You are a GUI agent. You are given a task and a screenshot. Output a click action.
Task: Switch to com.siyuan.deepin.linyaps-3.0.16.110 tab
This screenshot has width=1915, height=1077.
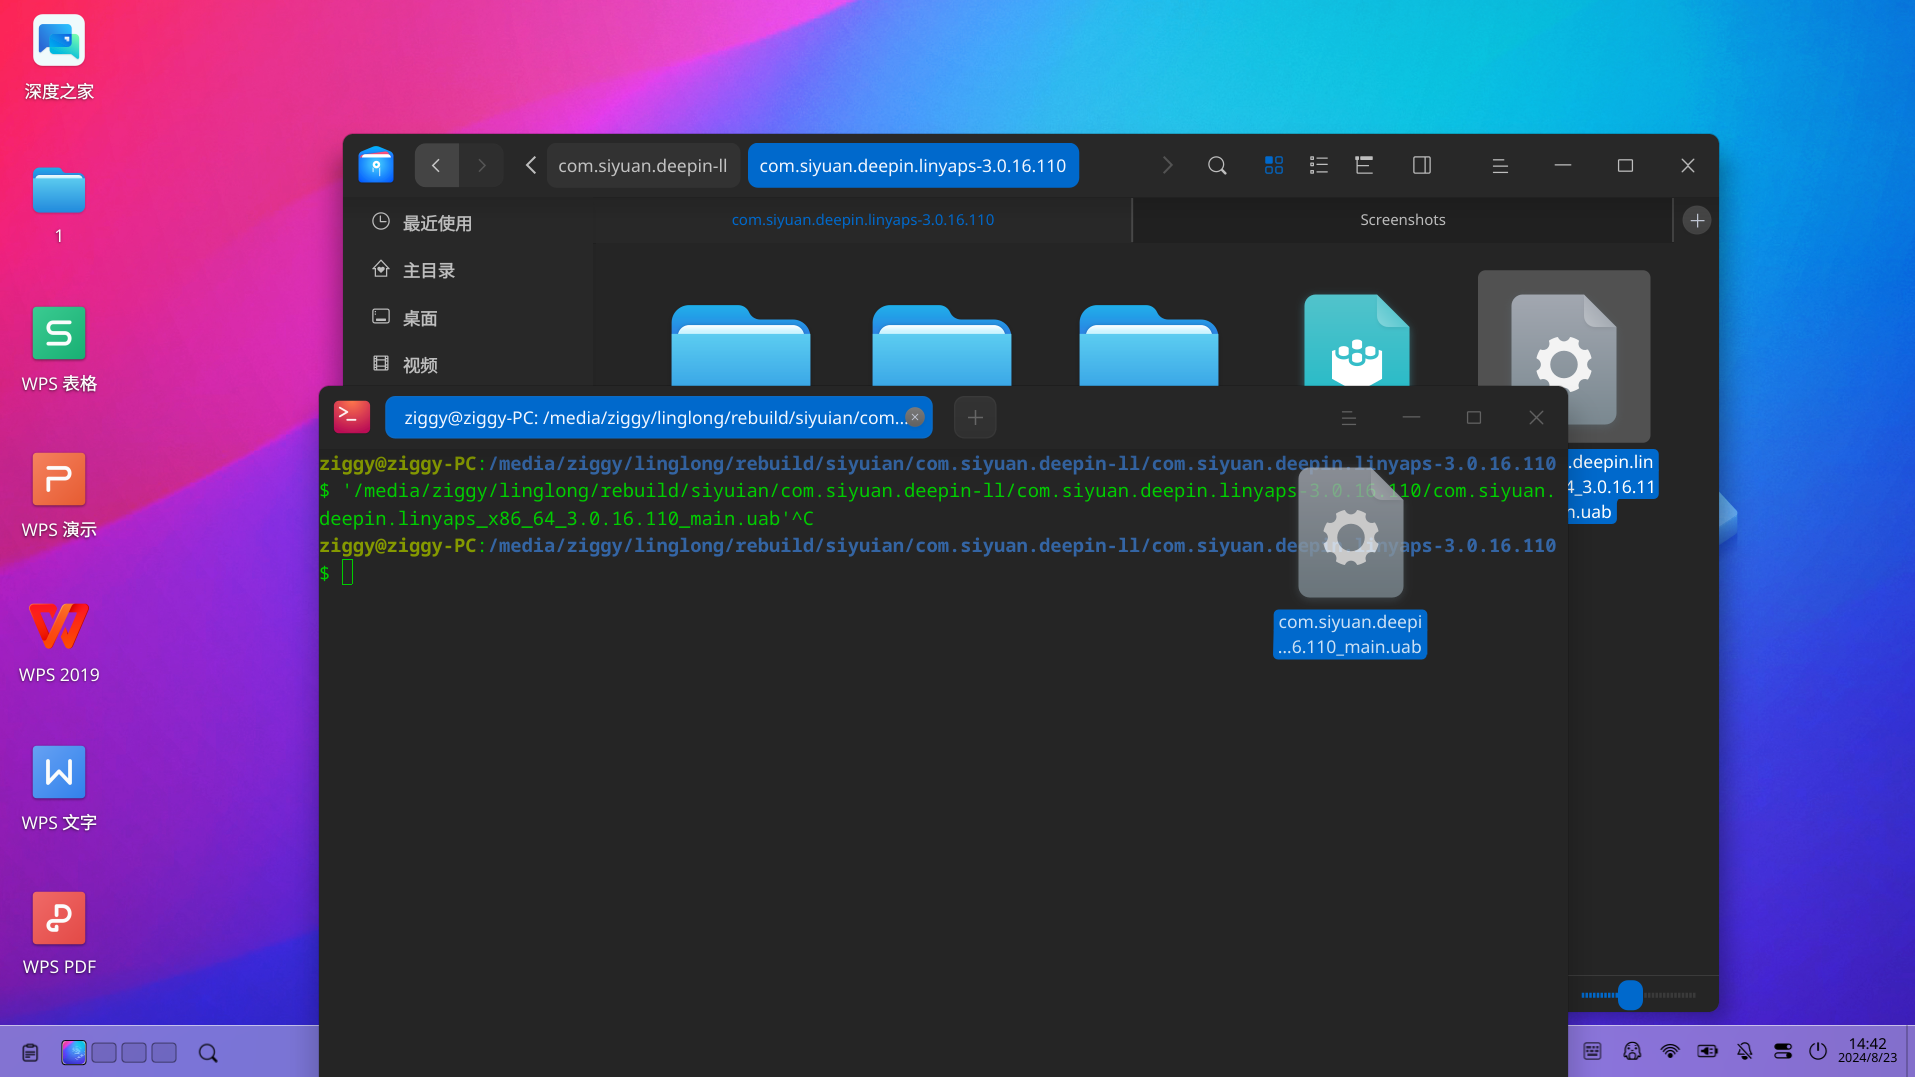pyautogui.click(x=863, y=220)
